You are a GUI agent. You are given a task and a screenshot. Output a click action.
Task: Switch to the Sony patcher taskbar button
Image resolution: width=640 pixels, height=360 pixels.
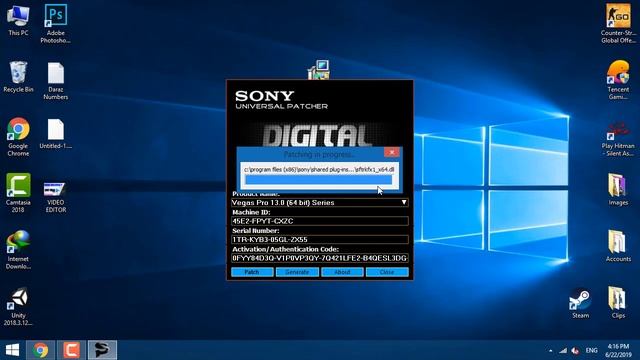click(x=102, y=350)
